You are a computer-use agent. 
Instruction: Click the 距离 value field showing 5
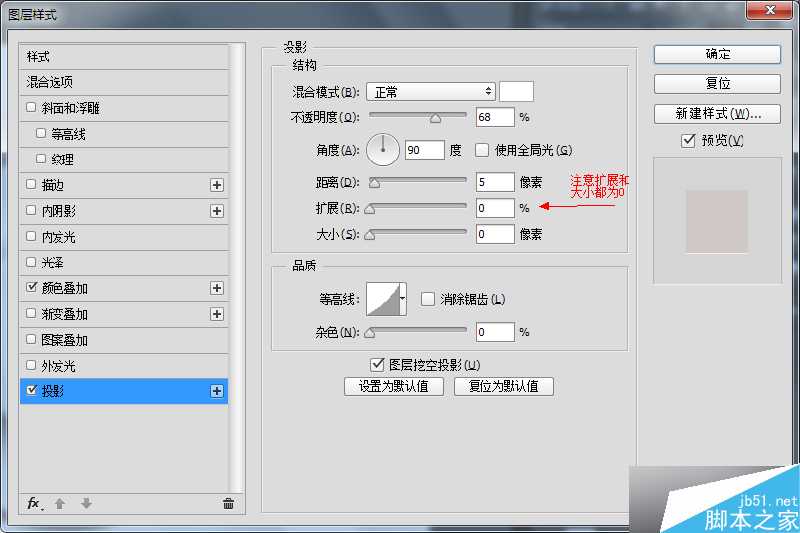(x=495, y=182)
